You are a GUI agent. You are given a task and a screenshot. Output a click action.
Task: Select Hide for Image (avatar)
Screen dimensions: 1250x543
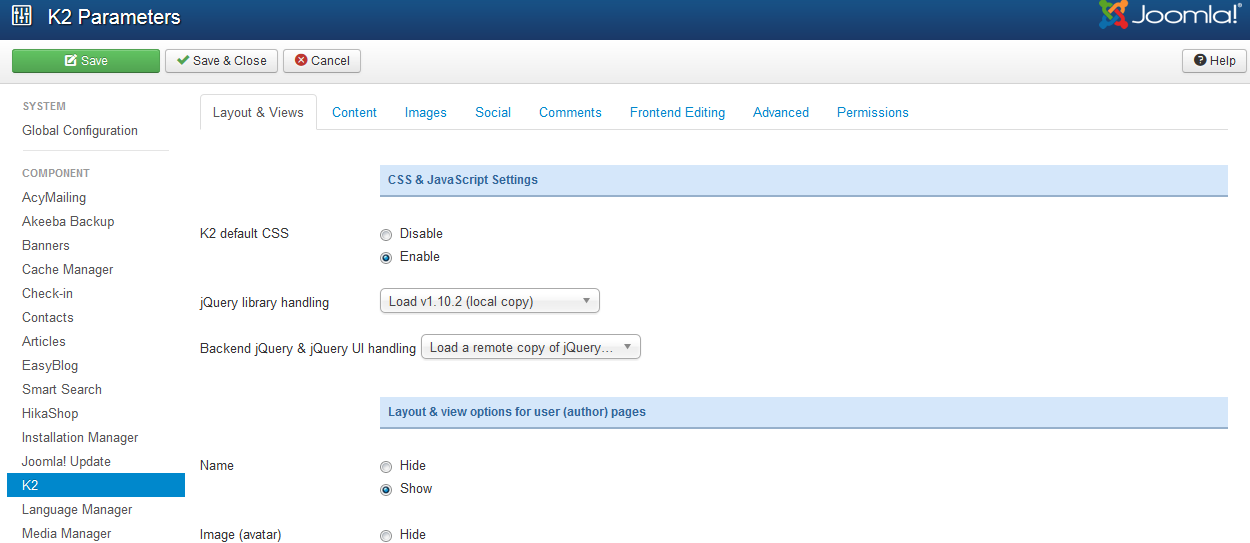386,536
